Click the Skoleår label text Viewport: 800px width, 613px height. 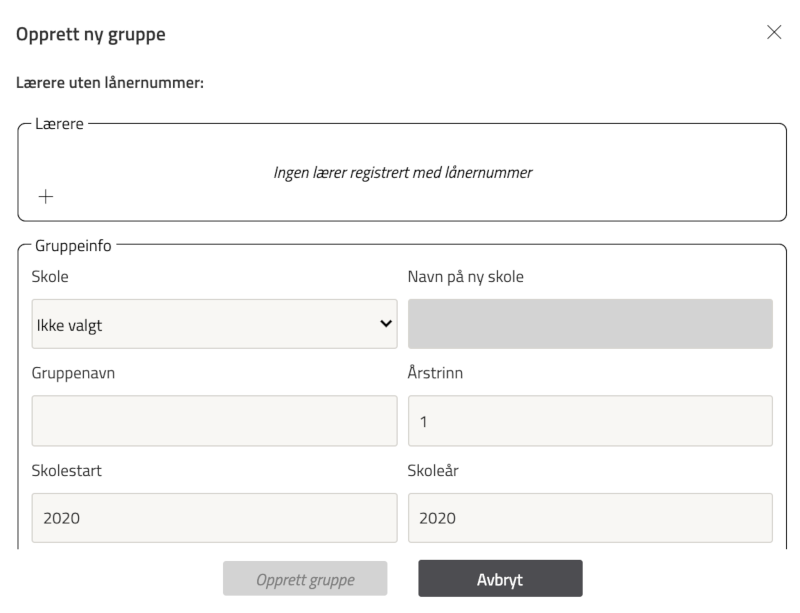436,471
